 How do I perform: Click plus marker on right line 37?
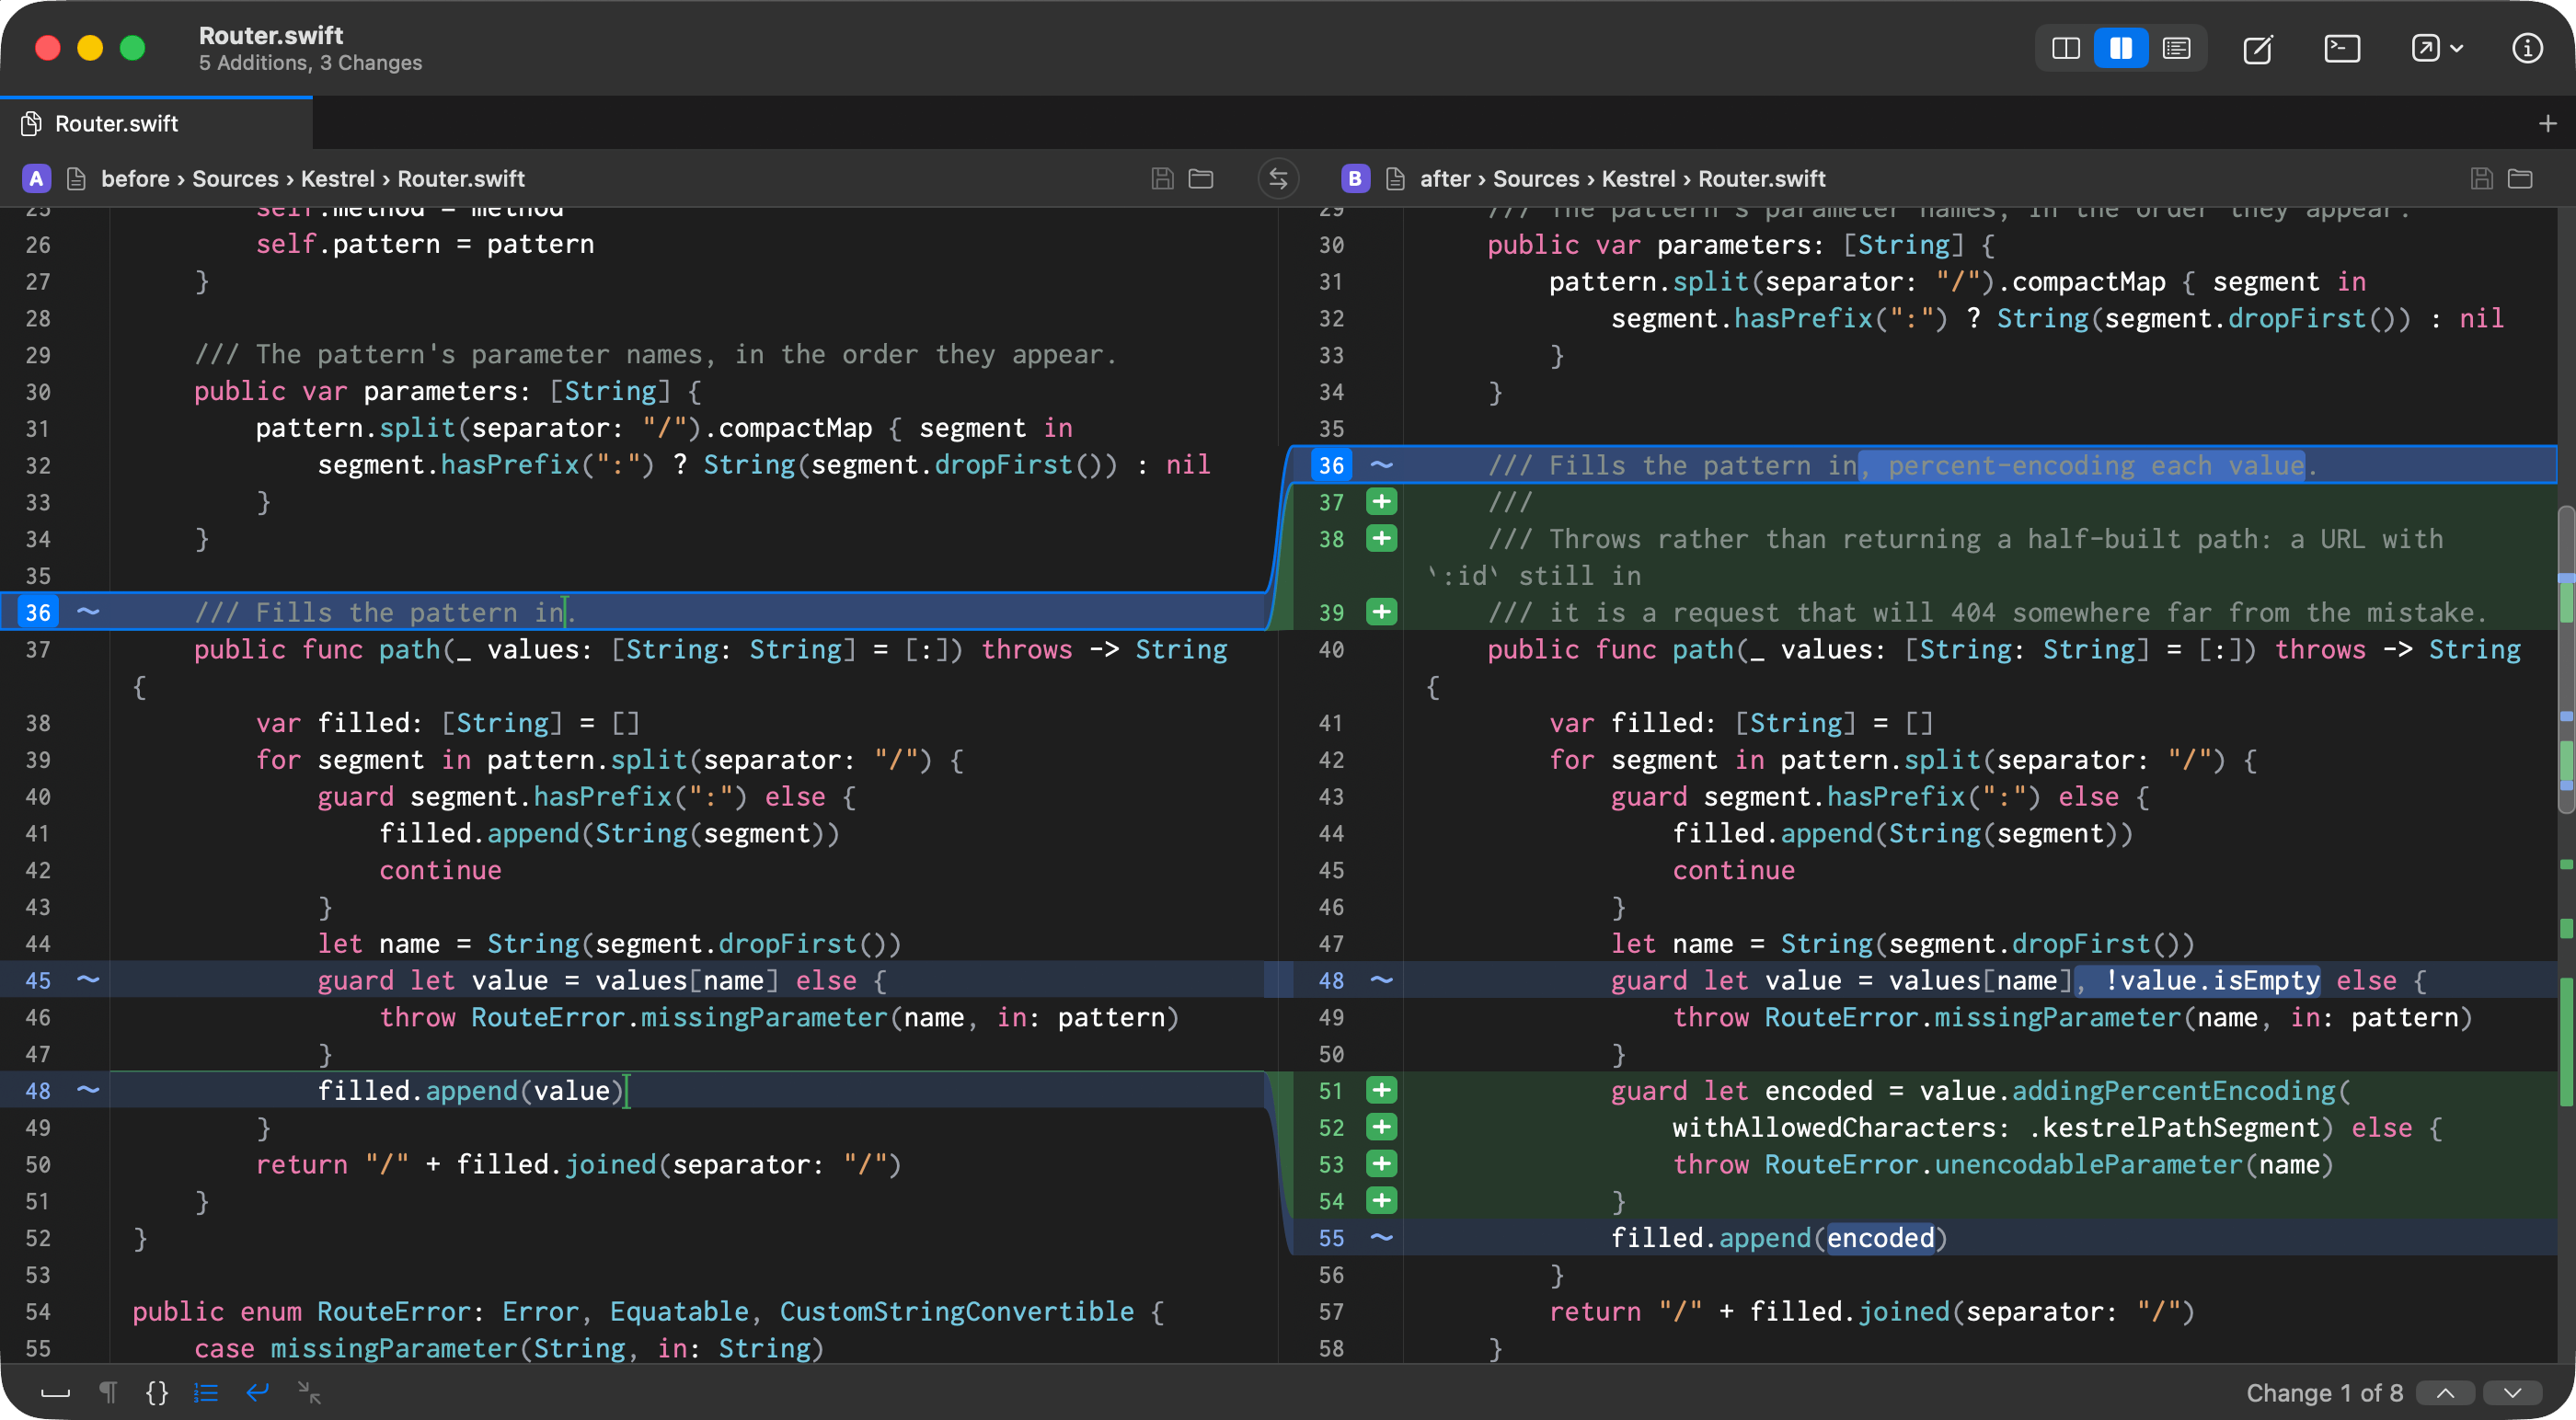[1381, 502]
